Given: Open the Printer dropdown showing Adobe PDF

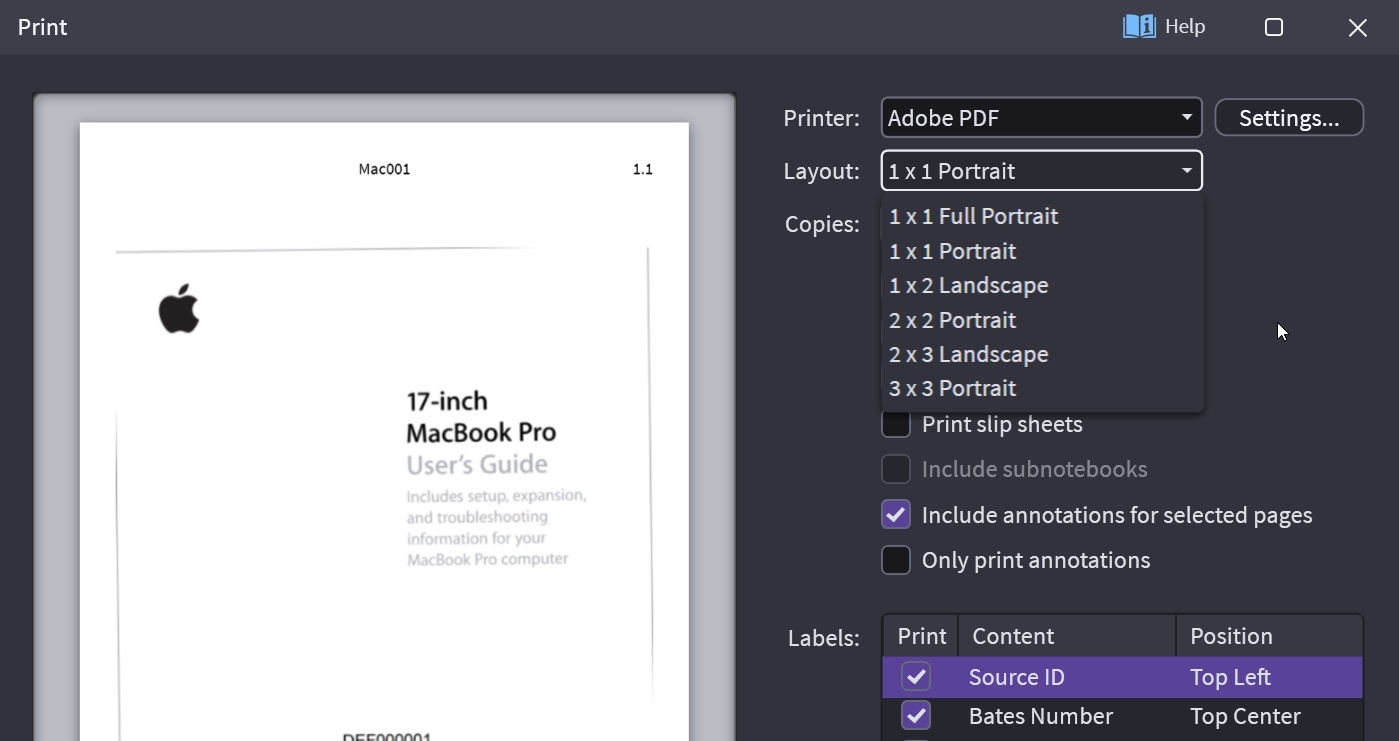Looking at the screenshot, I should (1041, 118).
